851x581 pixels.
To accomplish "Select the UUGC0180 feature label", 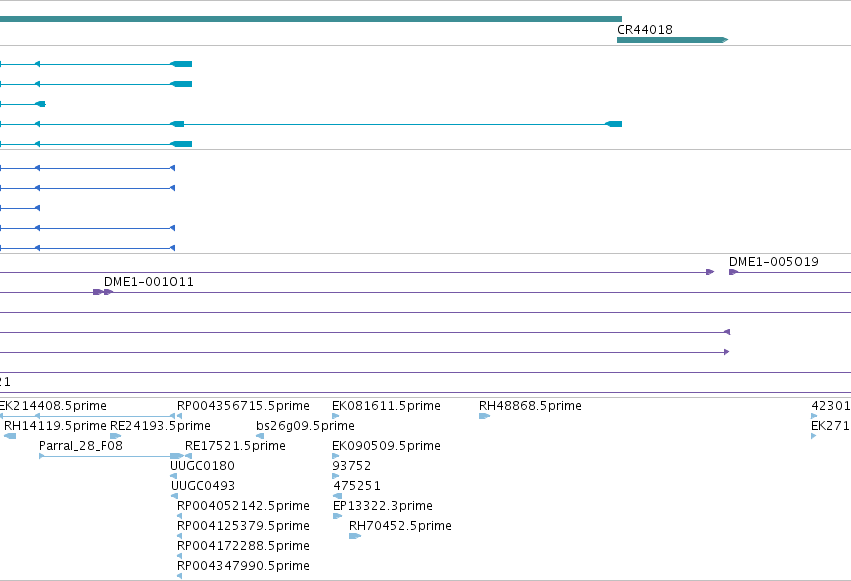I will 202,466.
